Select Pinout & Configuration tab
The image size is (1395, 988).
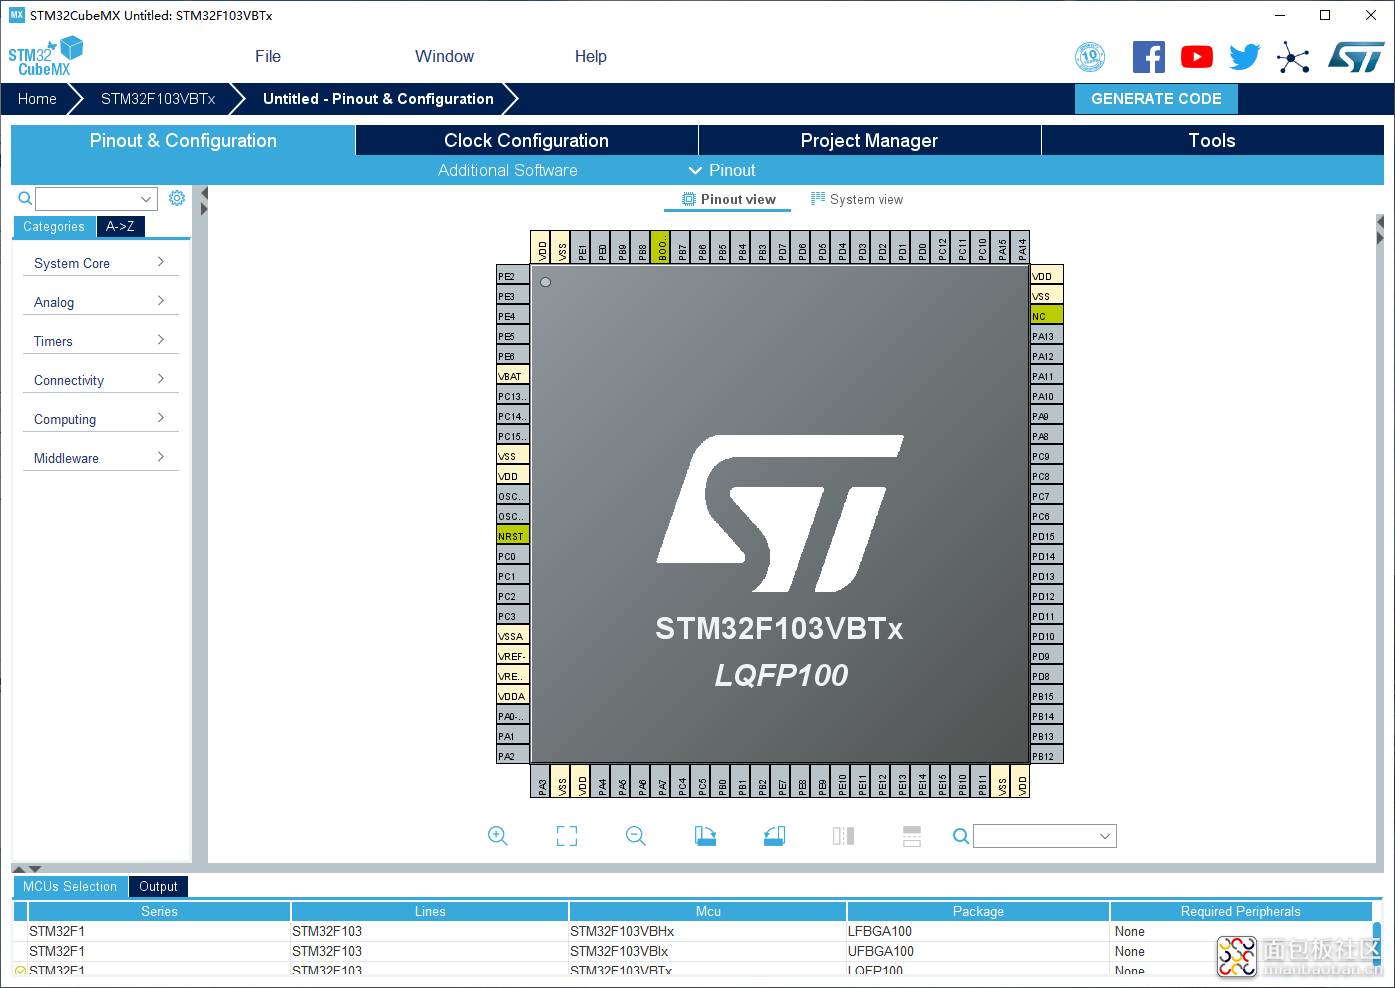click(x=183, y=140)
